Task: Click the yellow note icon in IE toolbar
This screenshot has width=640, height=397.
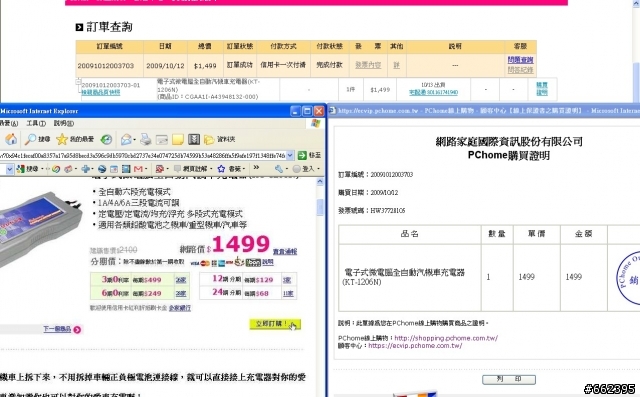Action: pyautogui.click(x=178, y=140)
